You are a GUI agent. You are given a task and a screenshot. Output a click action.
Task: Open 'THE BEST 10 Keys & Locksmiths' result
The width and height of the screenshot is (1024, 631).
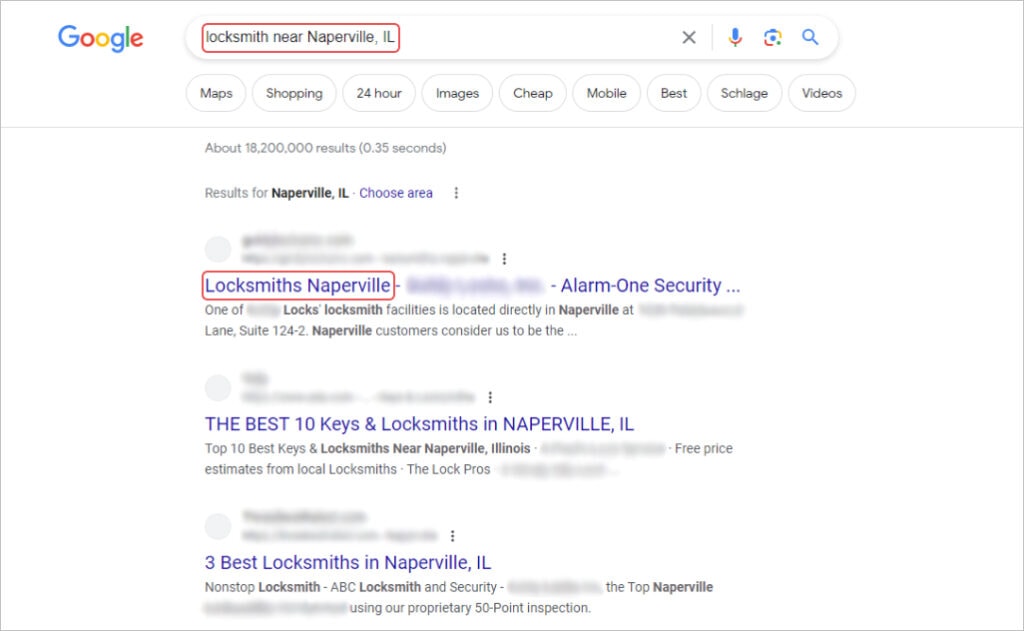421,424
